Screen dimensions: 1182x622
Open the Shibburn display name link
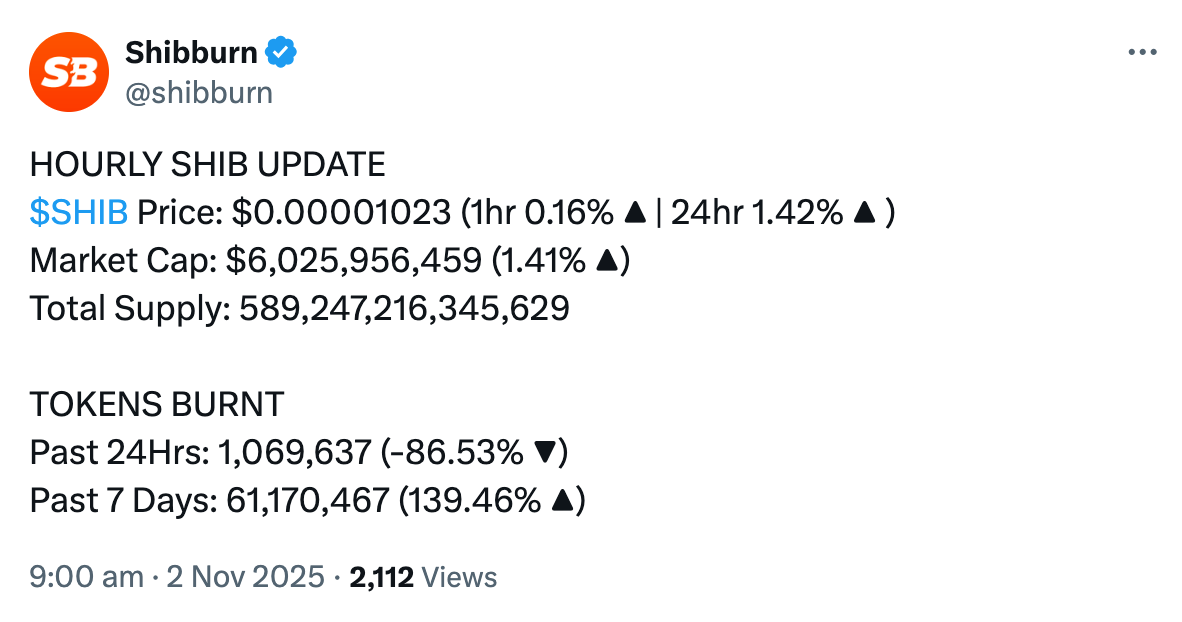point(192,51)
